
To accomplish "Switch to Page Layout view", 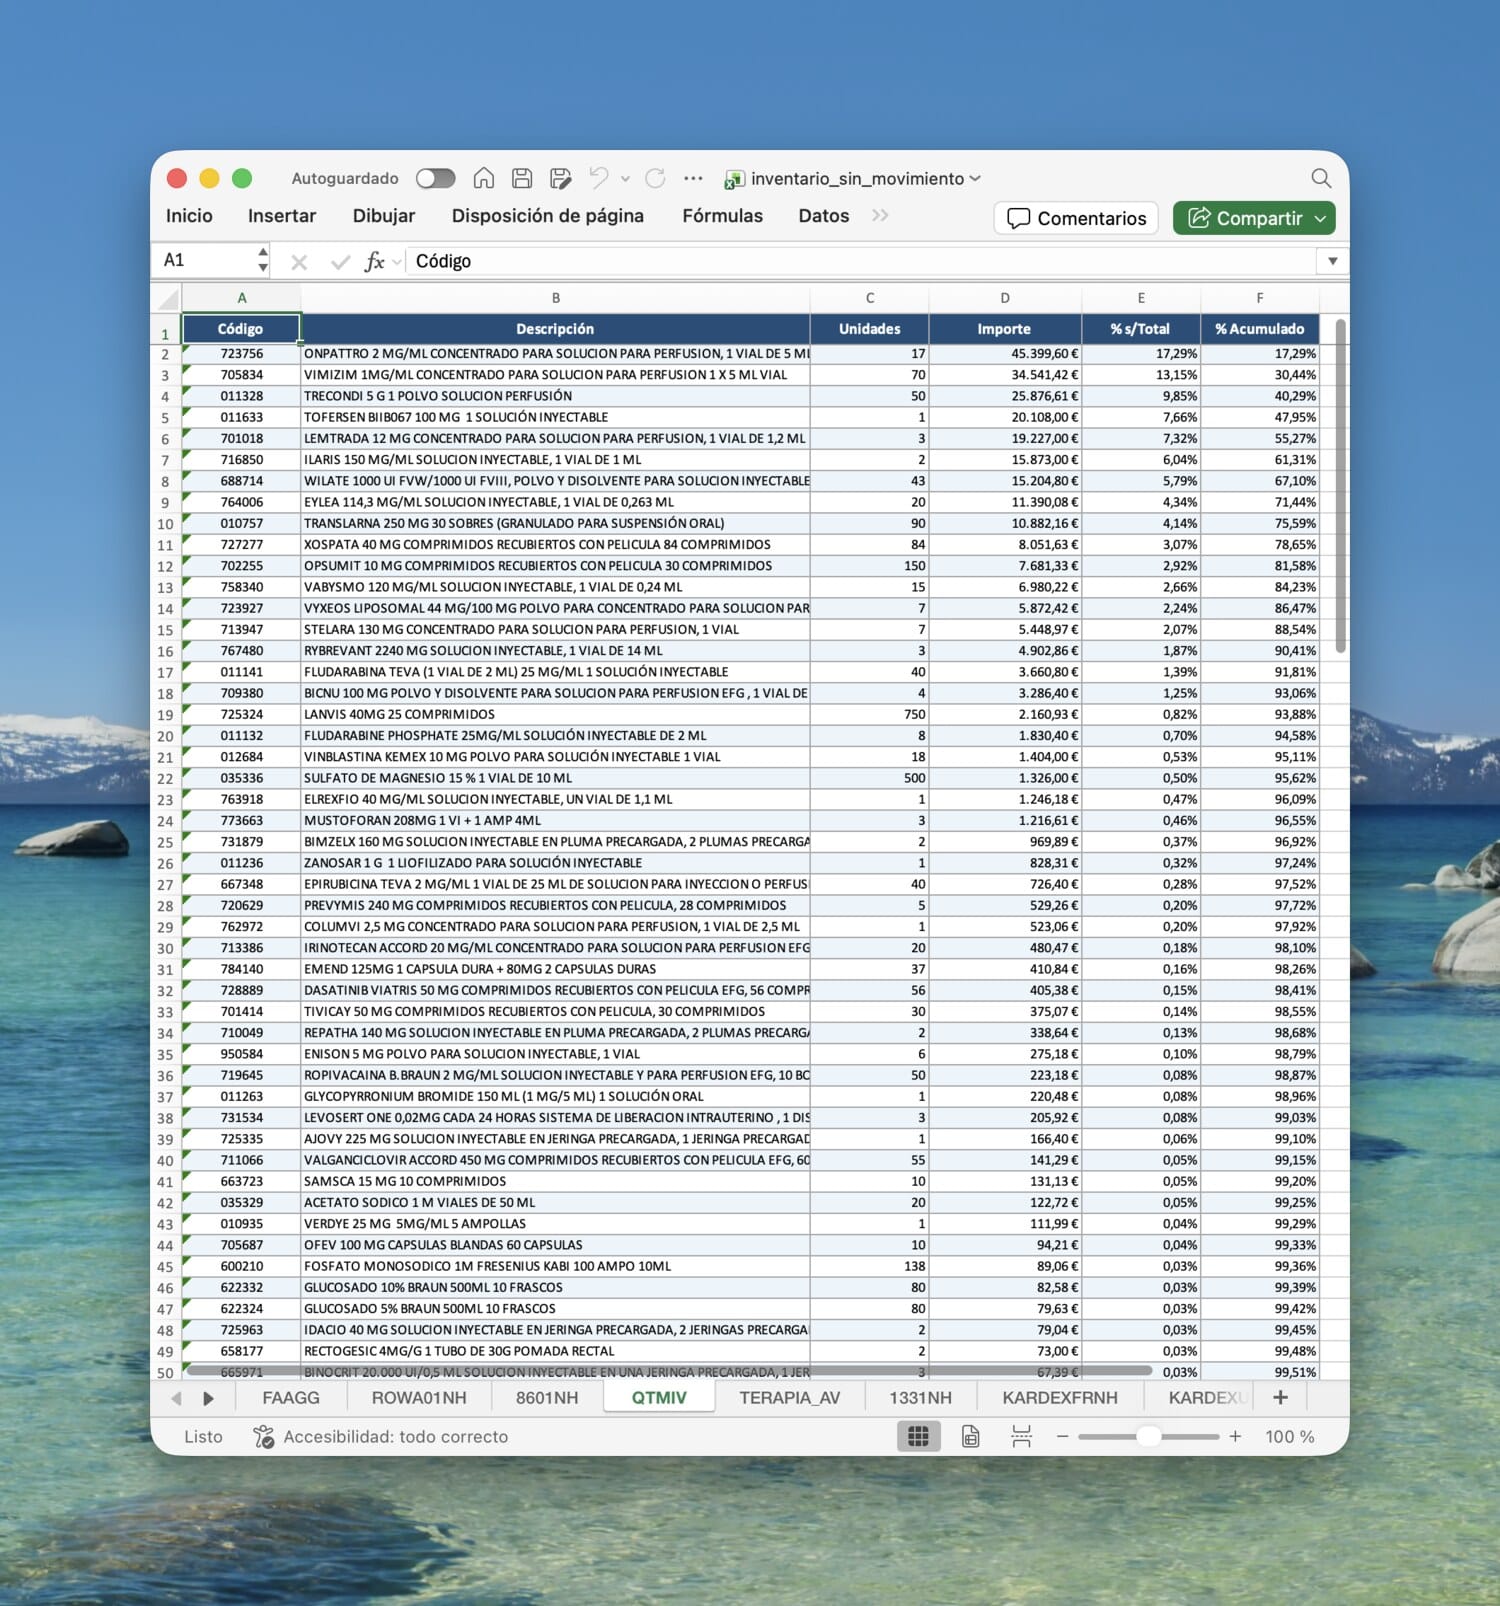I will [x=970, y=1437].
